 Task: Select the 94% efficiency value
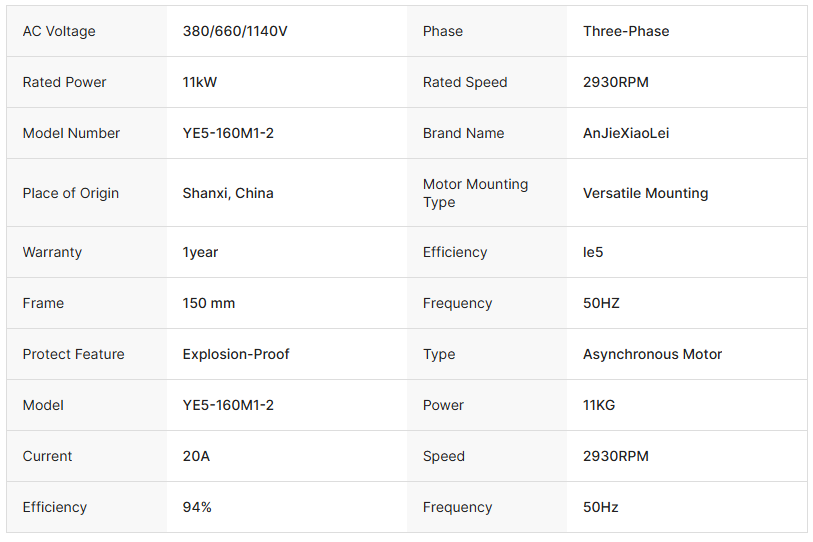[197, 507]
